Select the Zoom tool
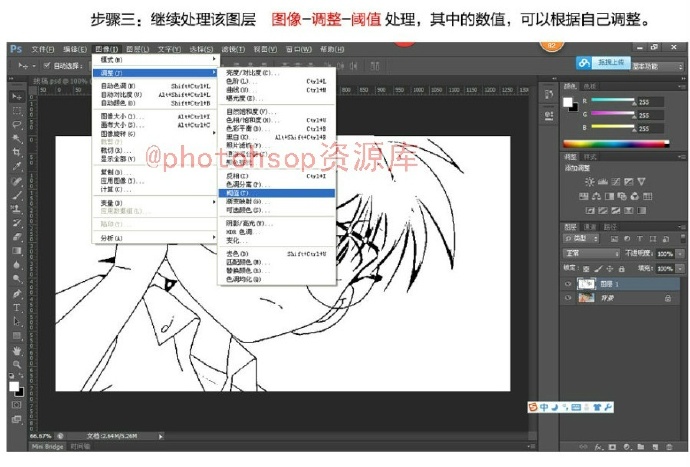The image size is (690, 467). tap(17, 364)
